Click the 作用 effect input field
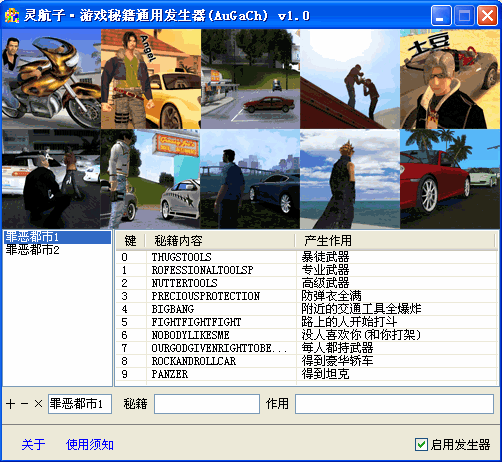Screen dimensions: 502x462 [394, 404]
